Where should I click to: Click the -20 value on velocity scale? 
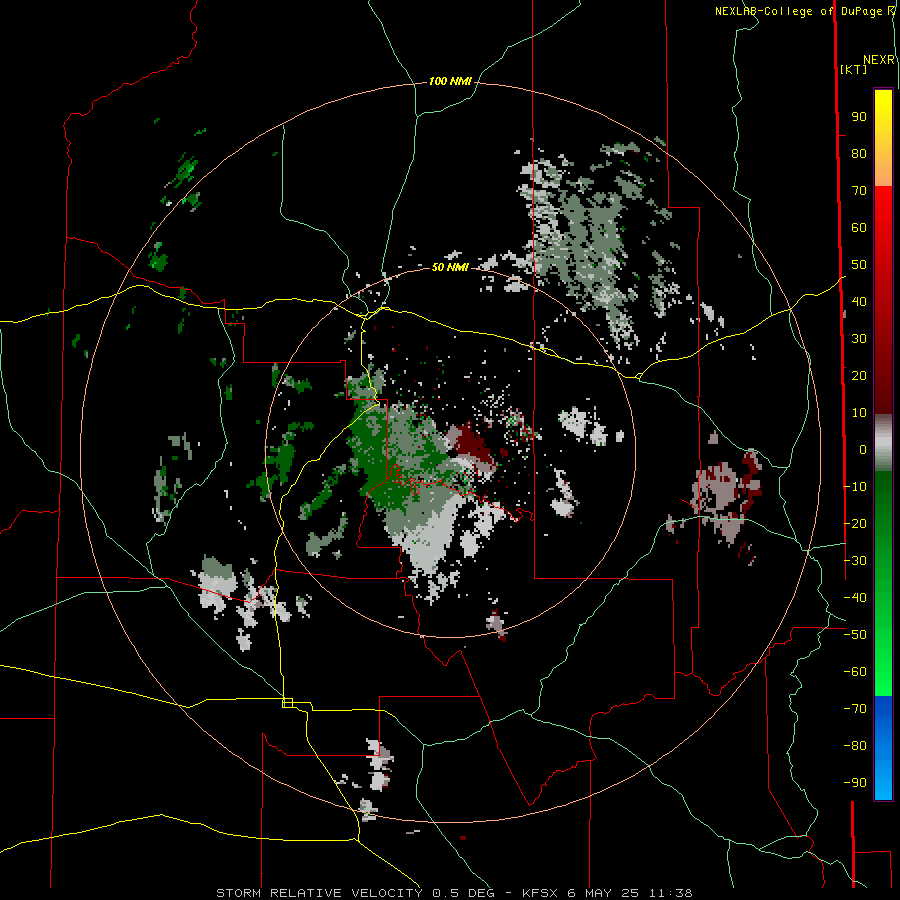point(855,523)
